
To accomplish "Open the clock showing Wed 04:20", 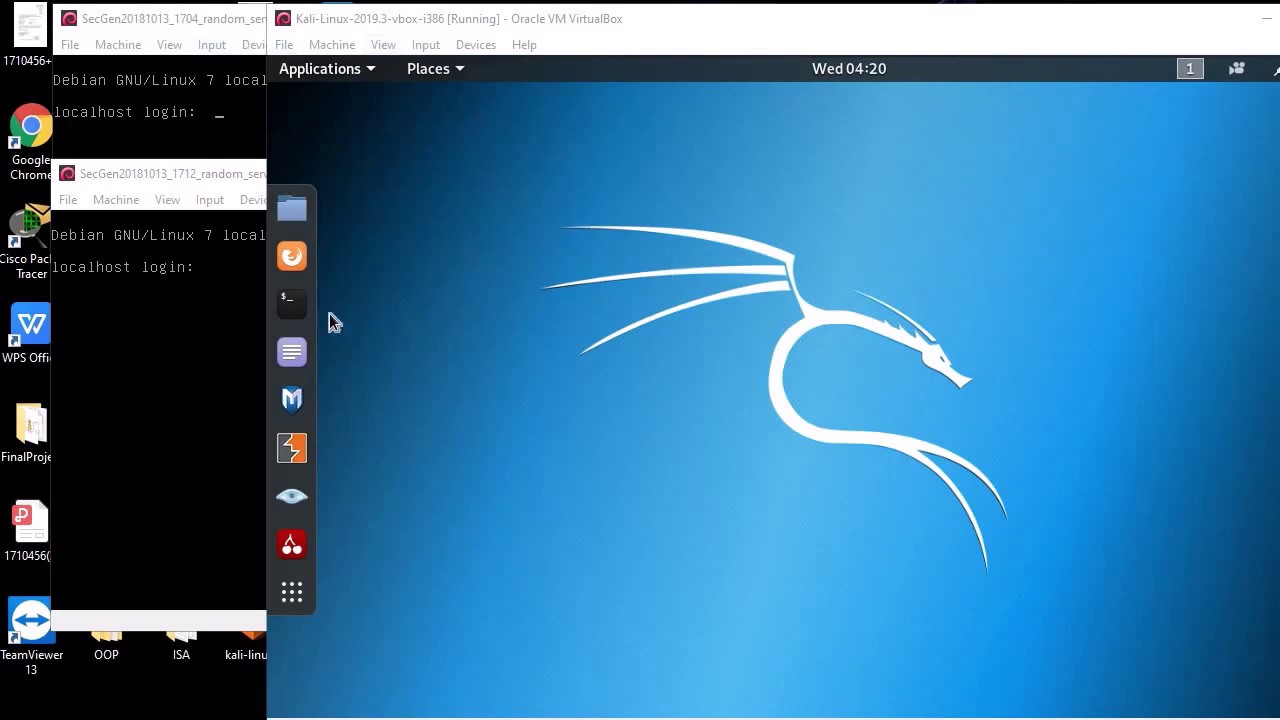I will (x=849, y=68).
